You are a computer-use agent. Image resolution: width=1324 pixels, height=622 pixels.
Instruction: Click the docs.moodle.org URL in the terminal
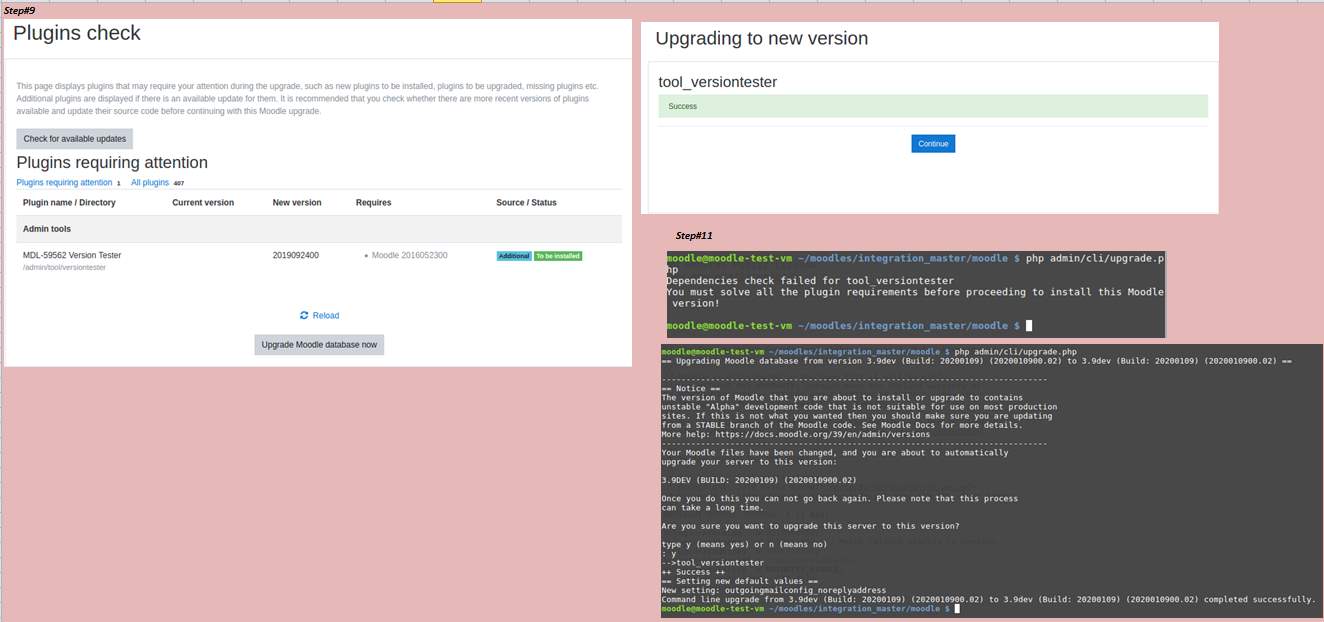coord(824,434)
